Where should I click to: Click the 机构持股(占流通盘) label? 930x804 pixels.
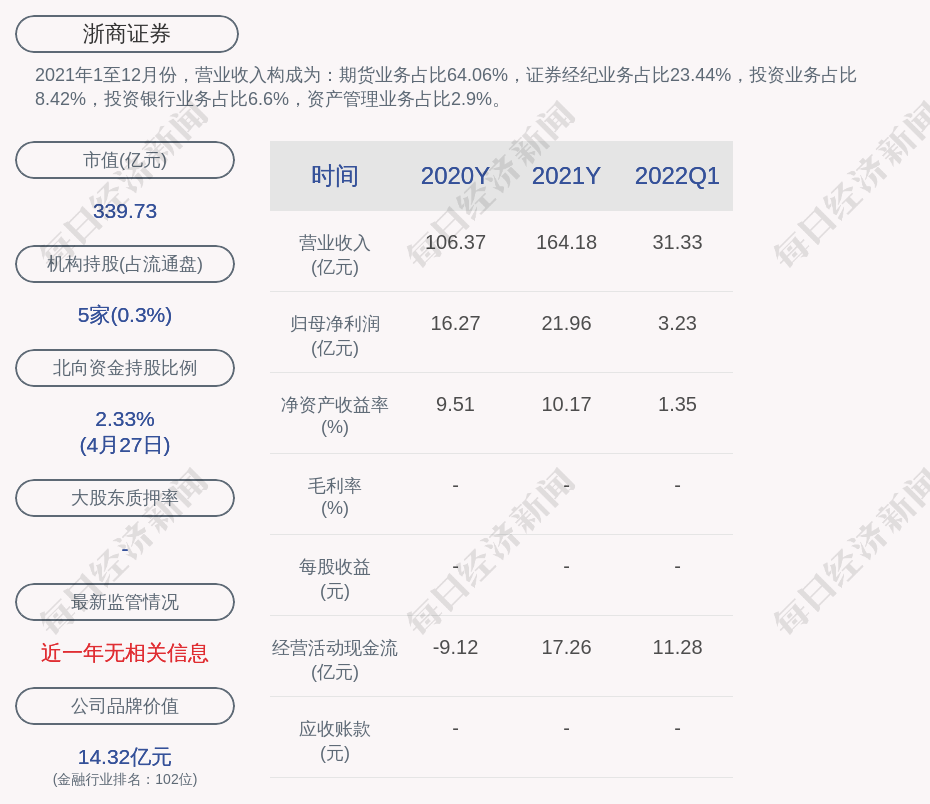click(125, 264)
